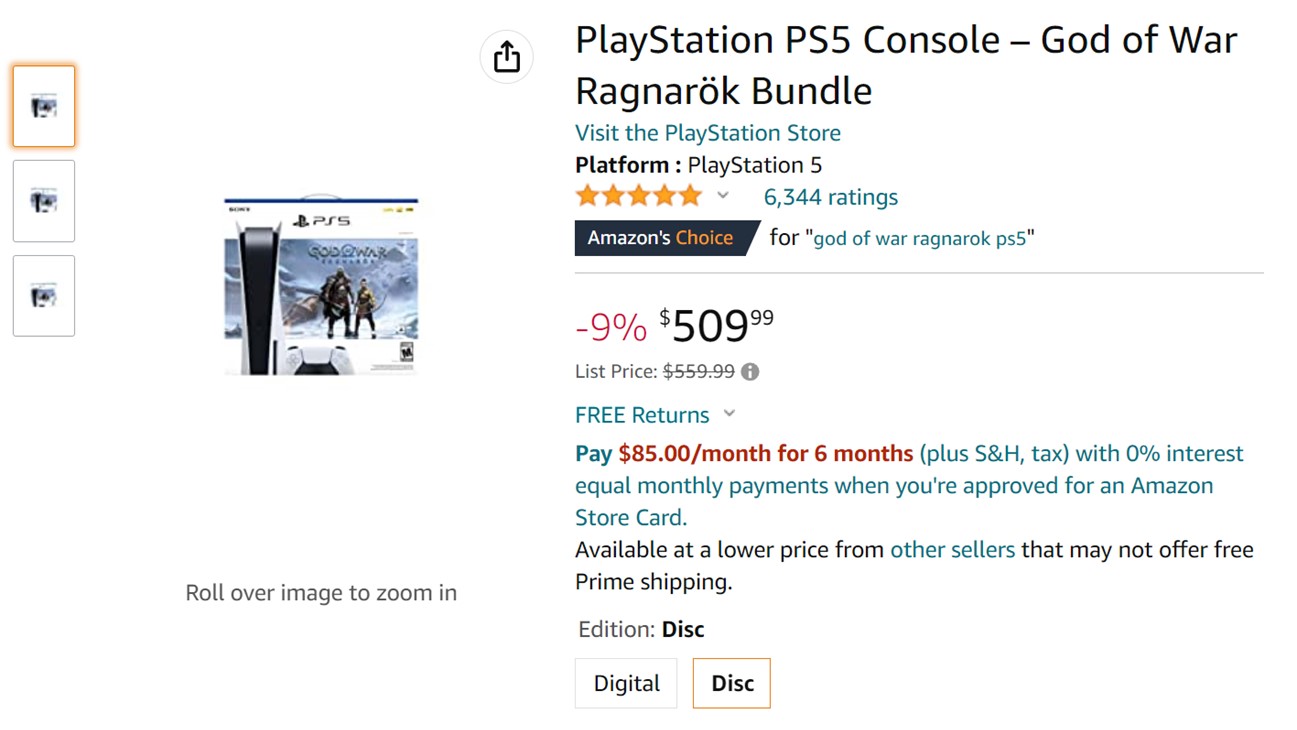Select the third product thumbnail

click(44, 296)
